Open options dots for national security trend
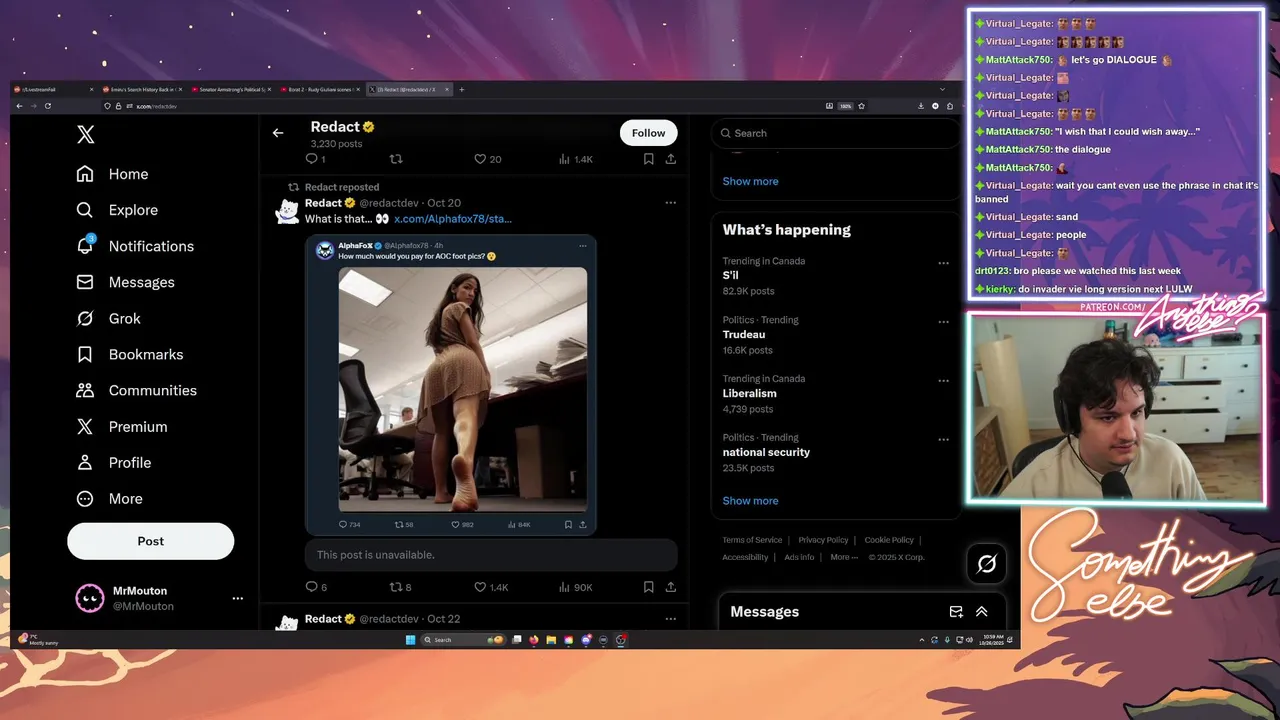 (943, 440)
